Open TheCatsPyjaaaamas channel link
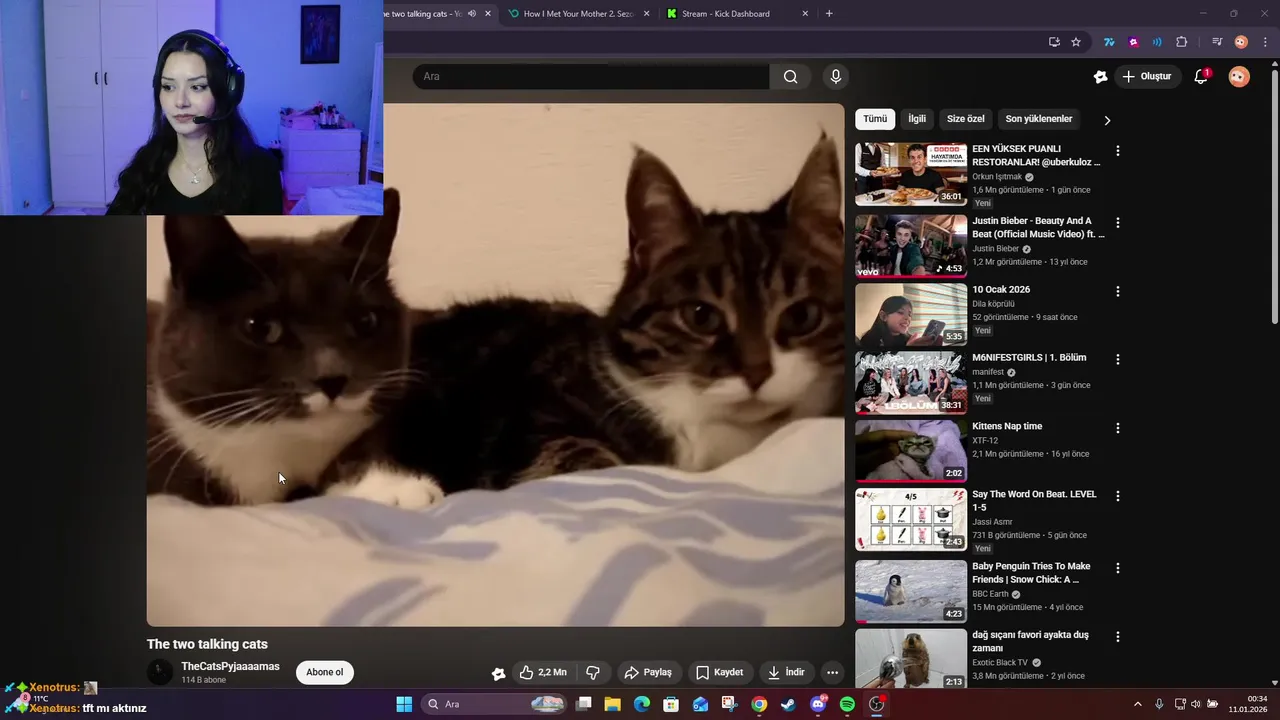This screenshot has width=1280, height=720. pos(230,666)
